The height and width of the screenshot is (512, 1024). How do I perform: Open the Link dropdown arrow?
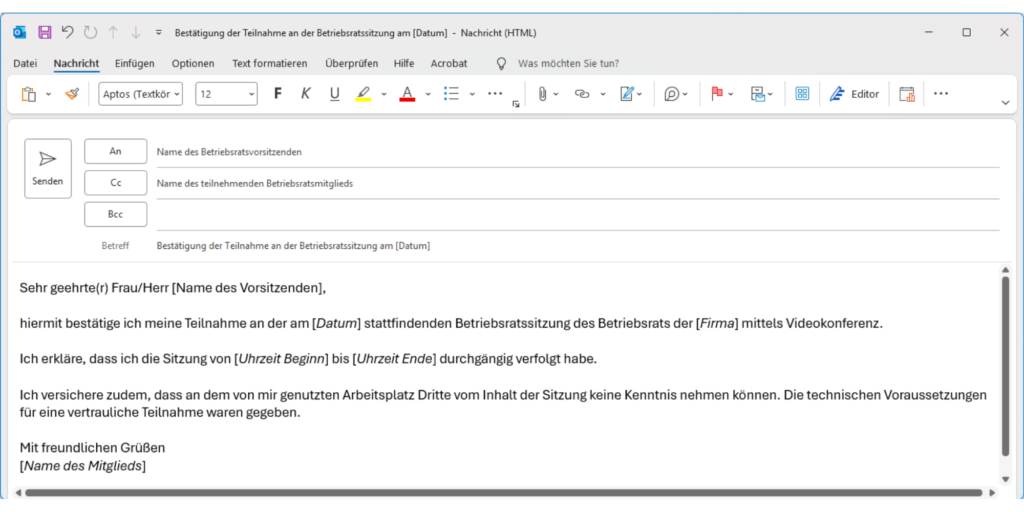[x=603, y=94]
